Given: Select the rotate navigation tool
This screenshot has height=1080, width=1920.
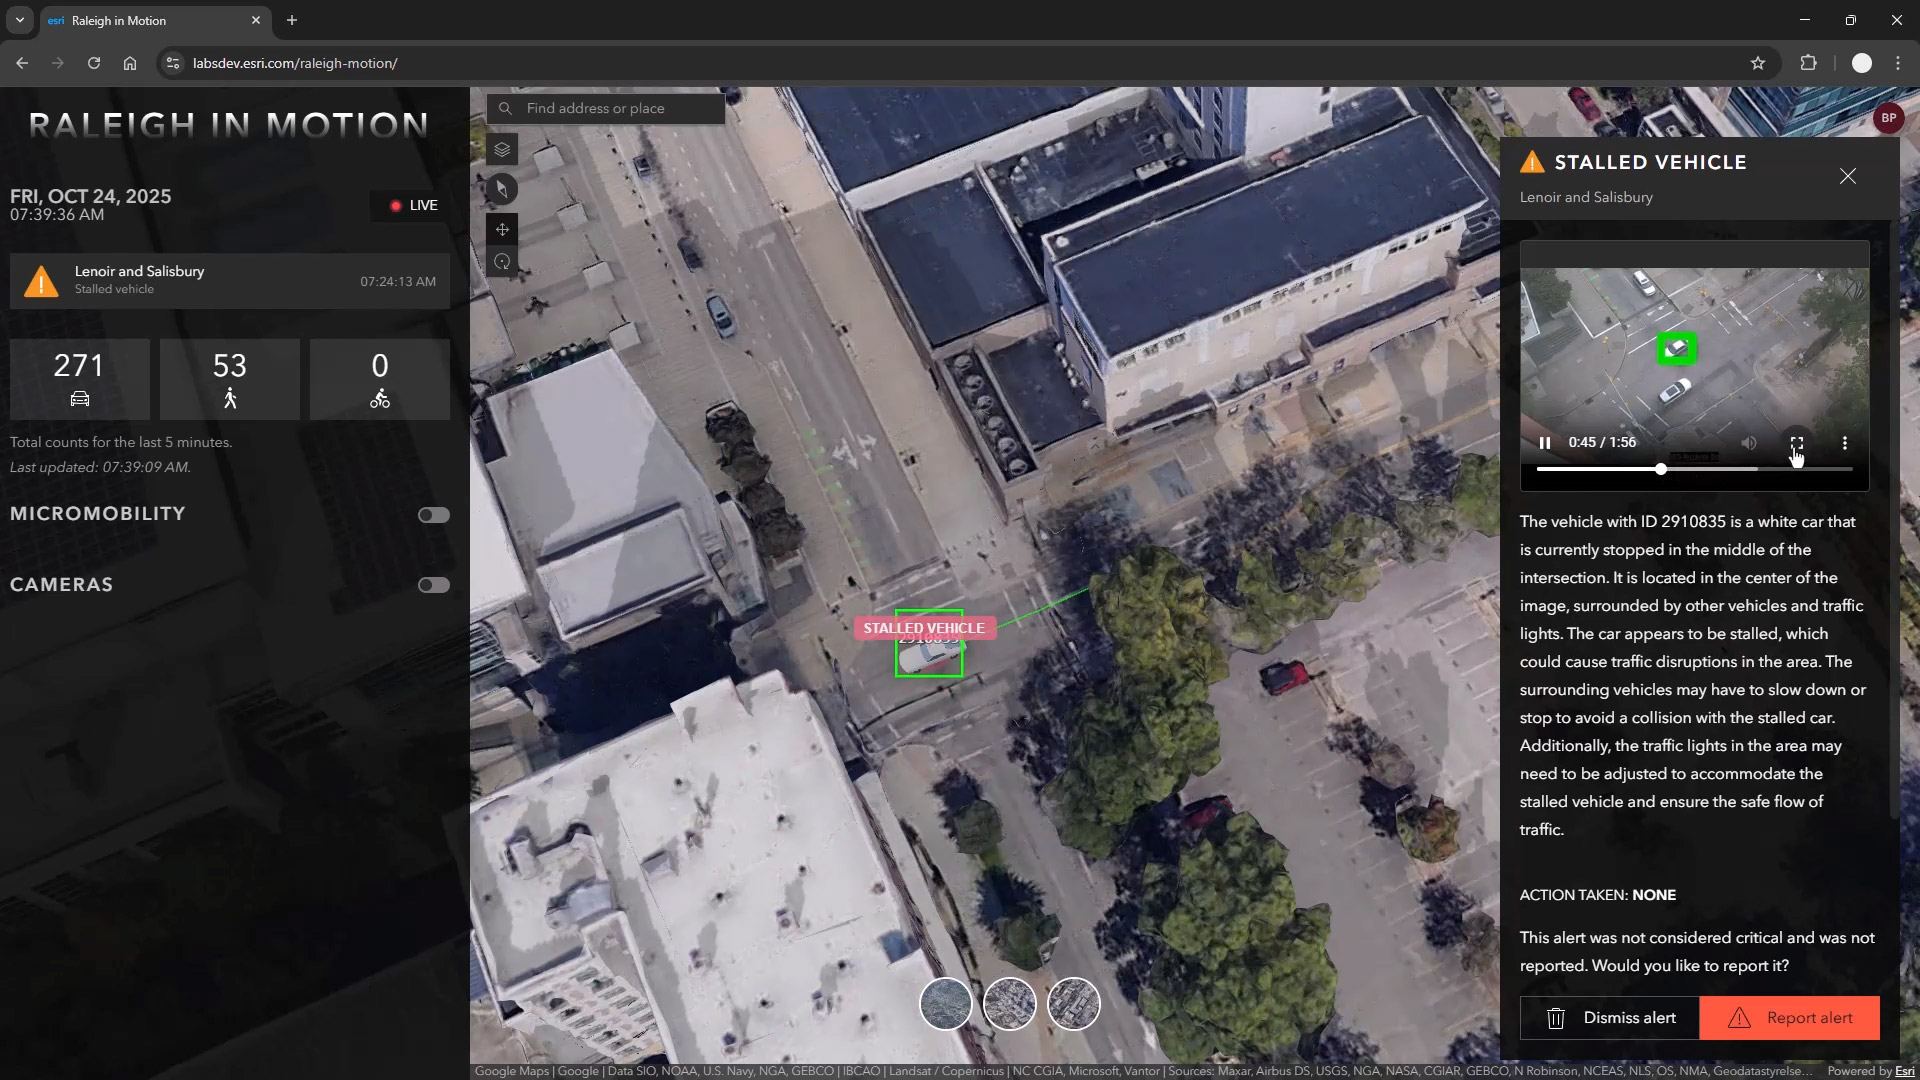Looking at the screenshot, I should [502, 262].
